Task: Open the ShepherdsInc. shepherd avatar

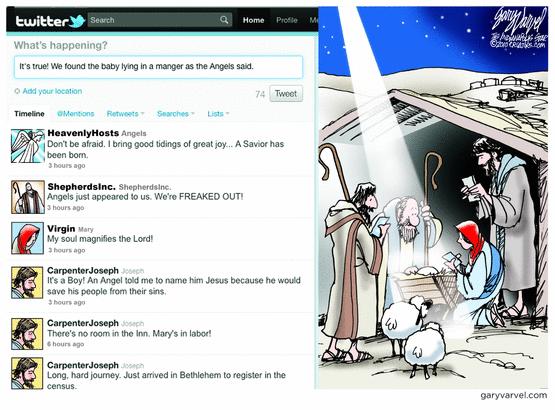Action: [x=28, y=197]
